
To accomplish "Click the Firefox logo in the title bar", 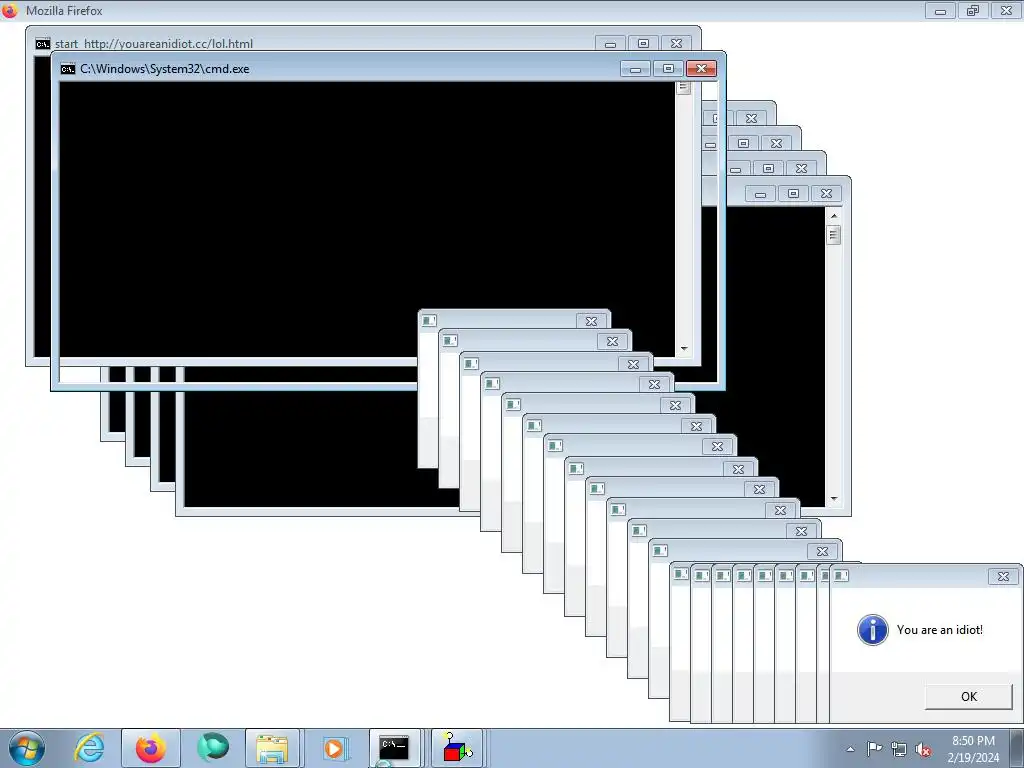I will pos(9,10).
